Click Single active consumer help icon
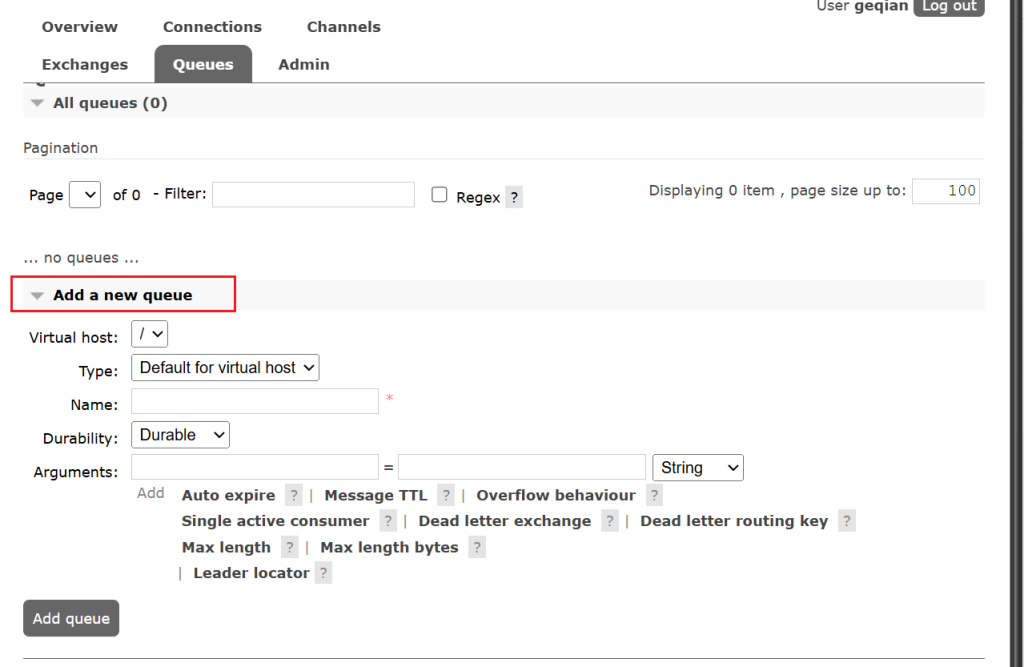The width and height of the screenshot is (1024, 667). (x=388, y=521)
